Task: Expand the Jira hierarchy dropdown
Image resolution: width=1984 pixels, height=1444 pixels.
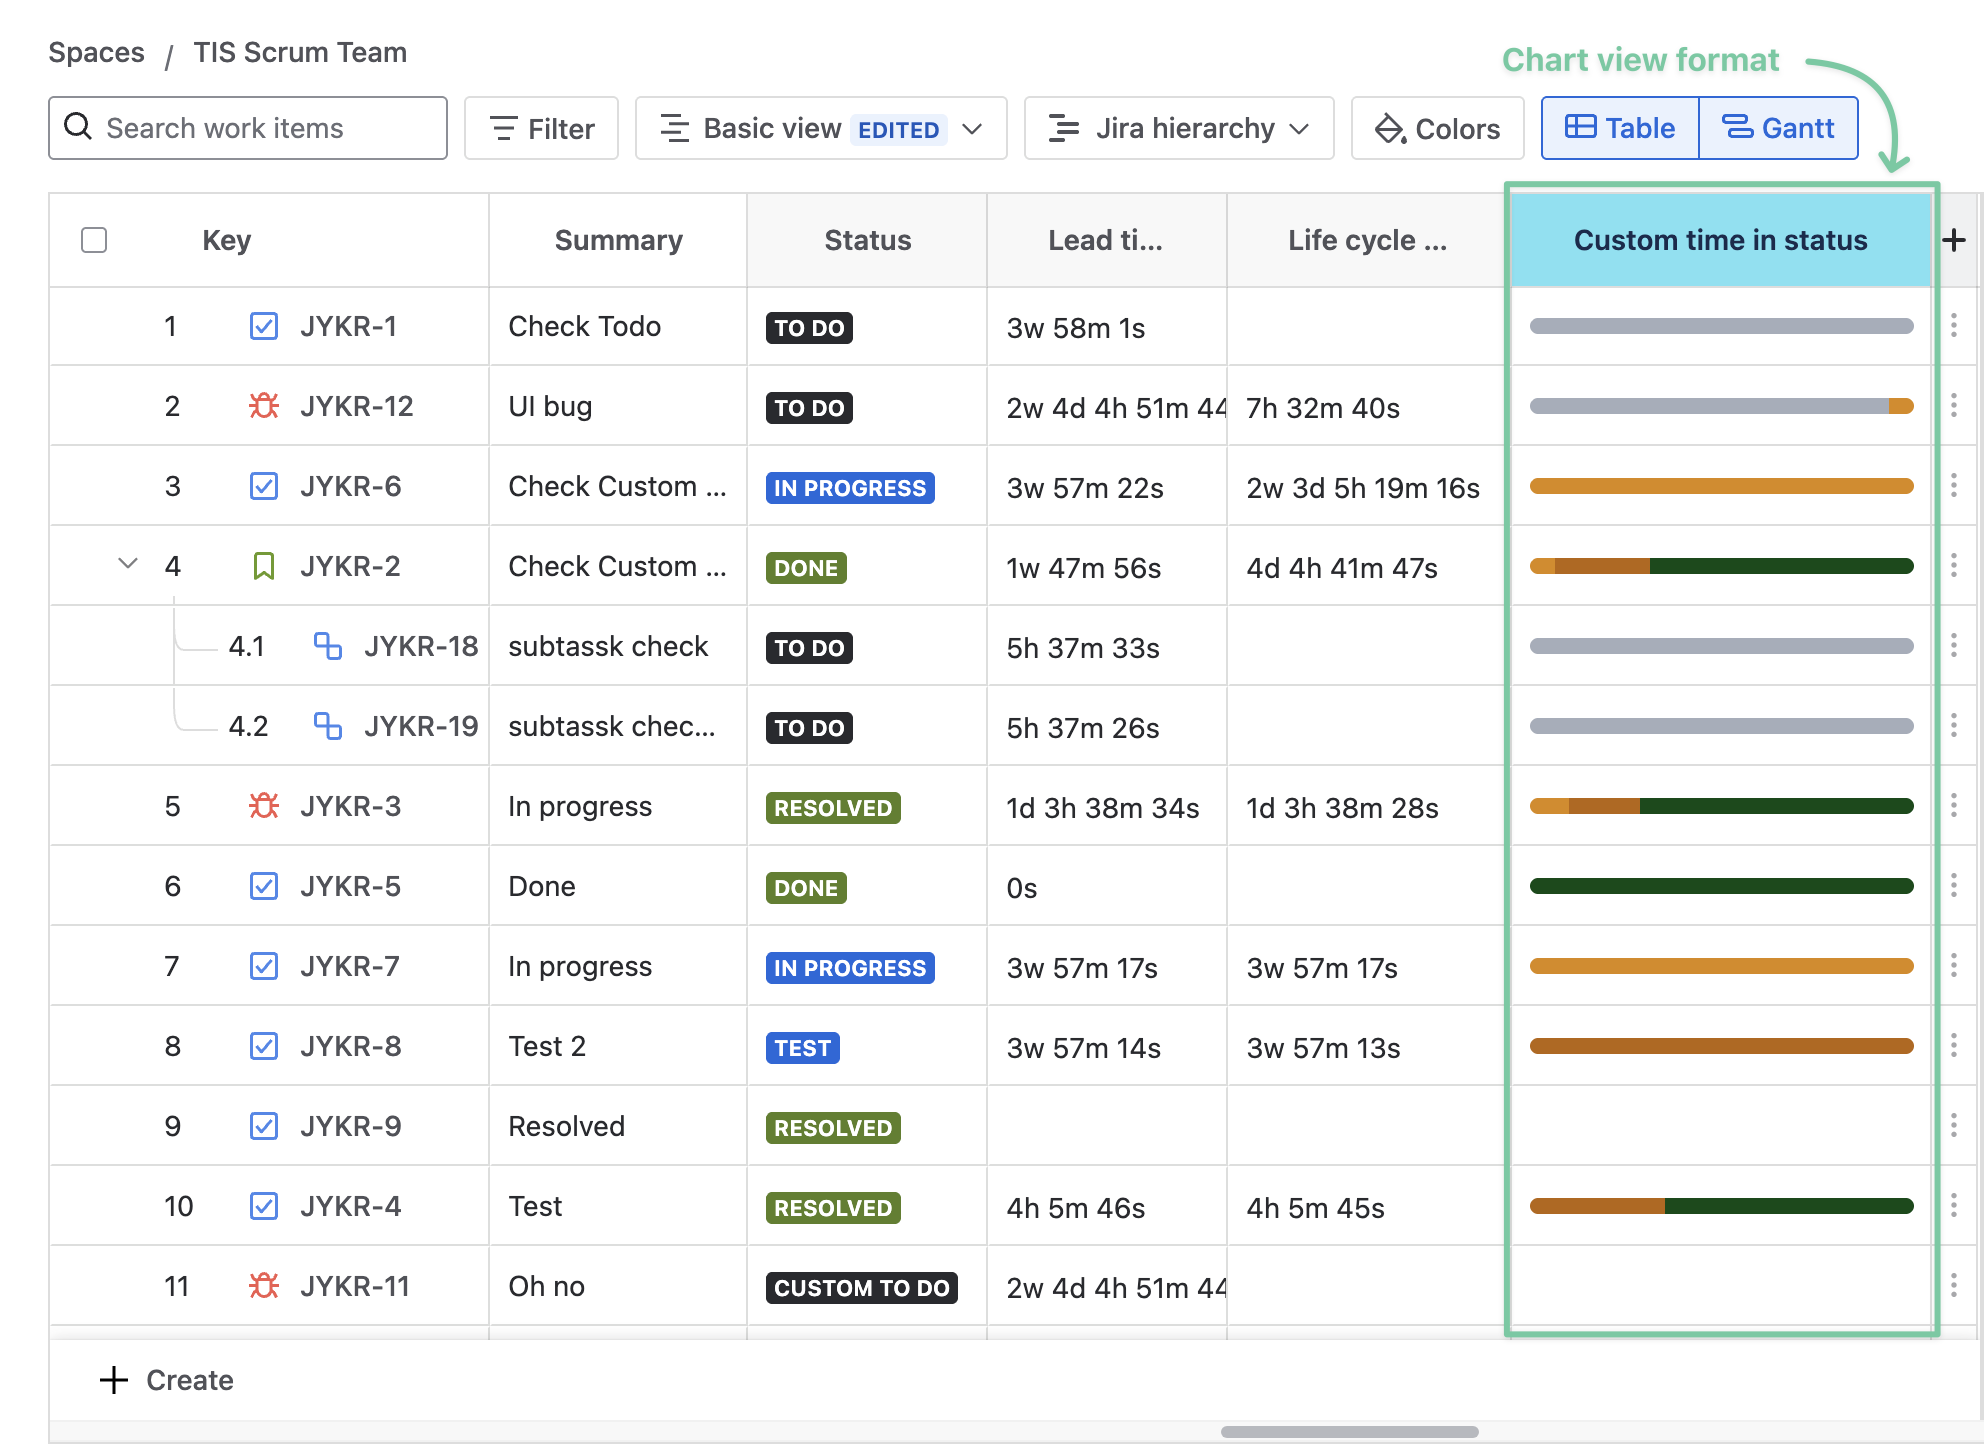Action: (x=1178, y=128)
